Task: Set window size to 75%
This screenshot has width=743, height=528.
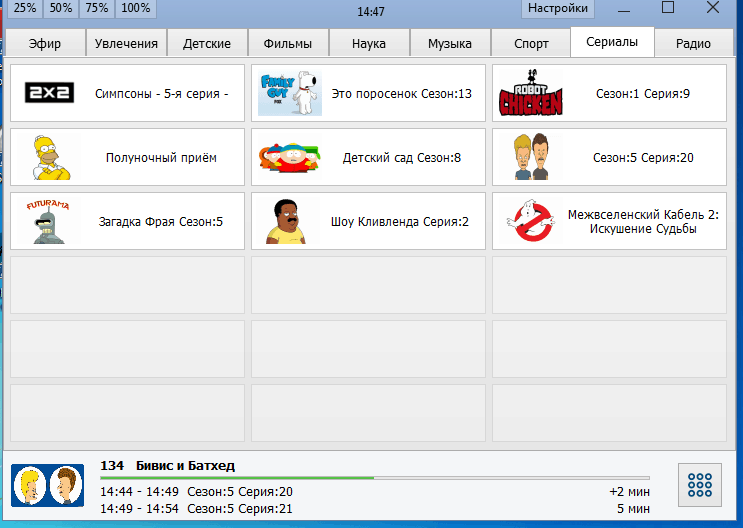Action: (97, 8)
